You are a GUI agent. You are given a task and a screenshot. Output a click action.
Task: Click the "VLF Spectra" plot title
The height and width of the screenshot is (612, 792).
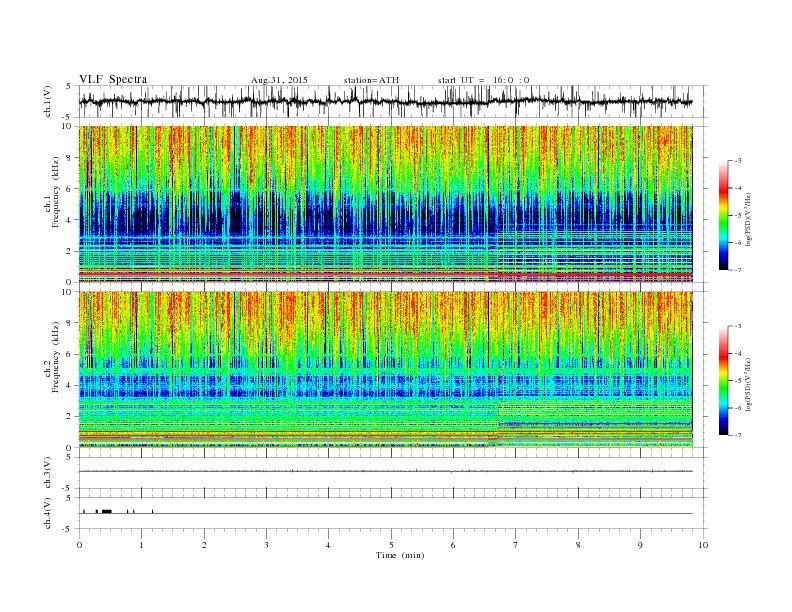click(113, 79)
